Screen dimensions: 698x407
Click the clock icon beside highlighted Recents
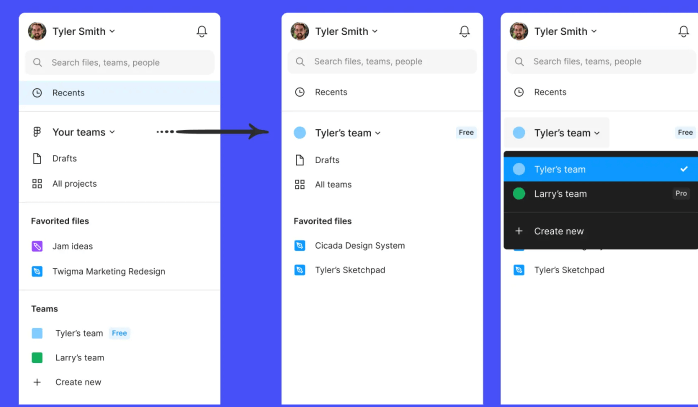click(x=37, y=93)
